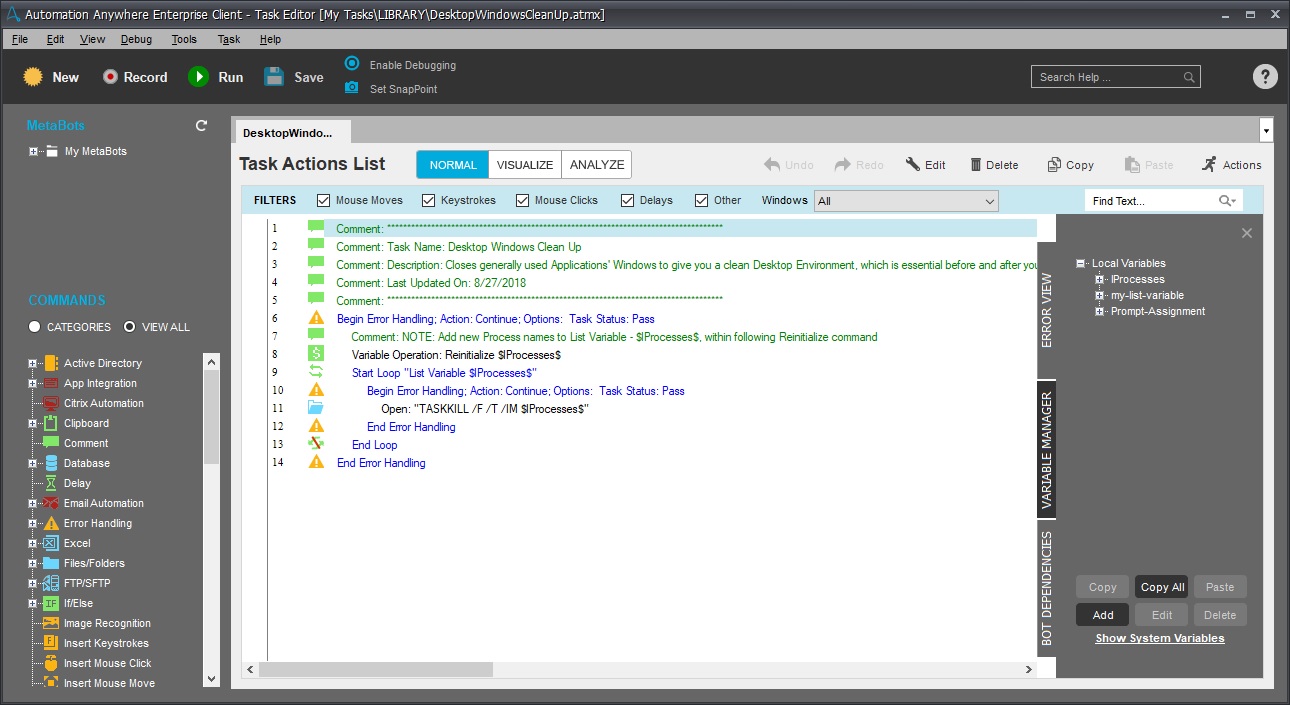Select the Insert Keystrokes command icon

pos(52,643)
